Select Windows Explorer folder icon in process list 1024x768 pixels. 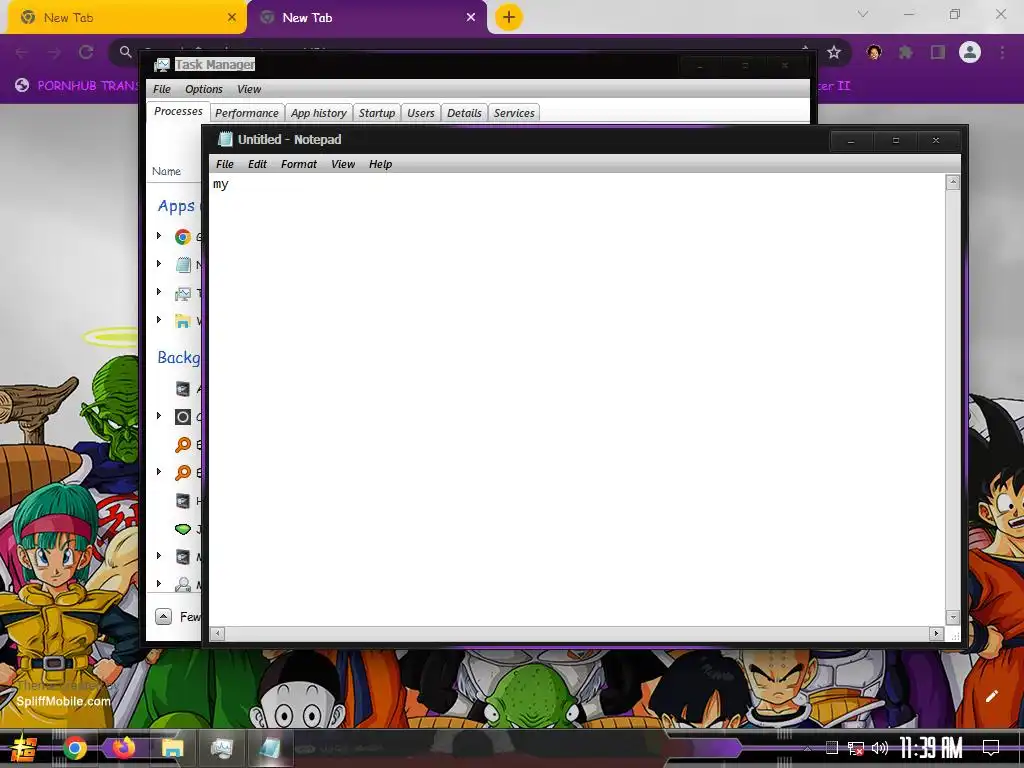tap(183, 321)
